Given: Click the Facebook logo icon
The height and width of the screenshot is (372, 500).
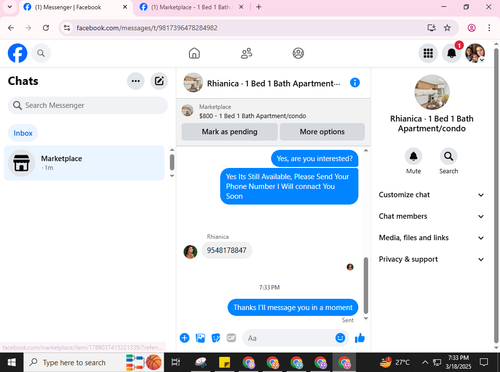Looking at the screenshot, I should click(17, 53).
